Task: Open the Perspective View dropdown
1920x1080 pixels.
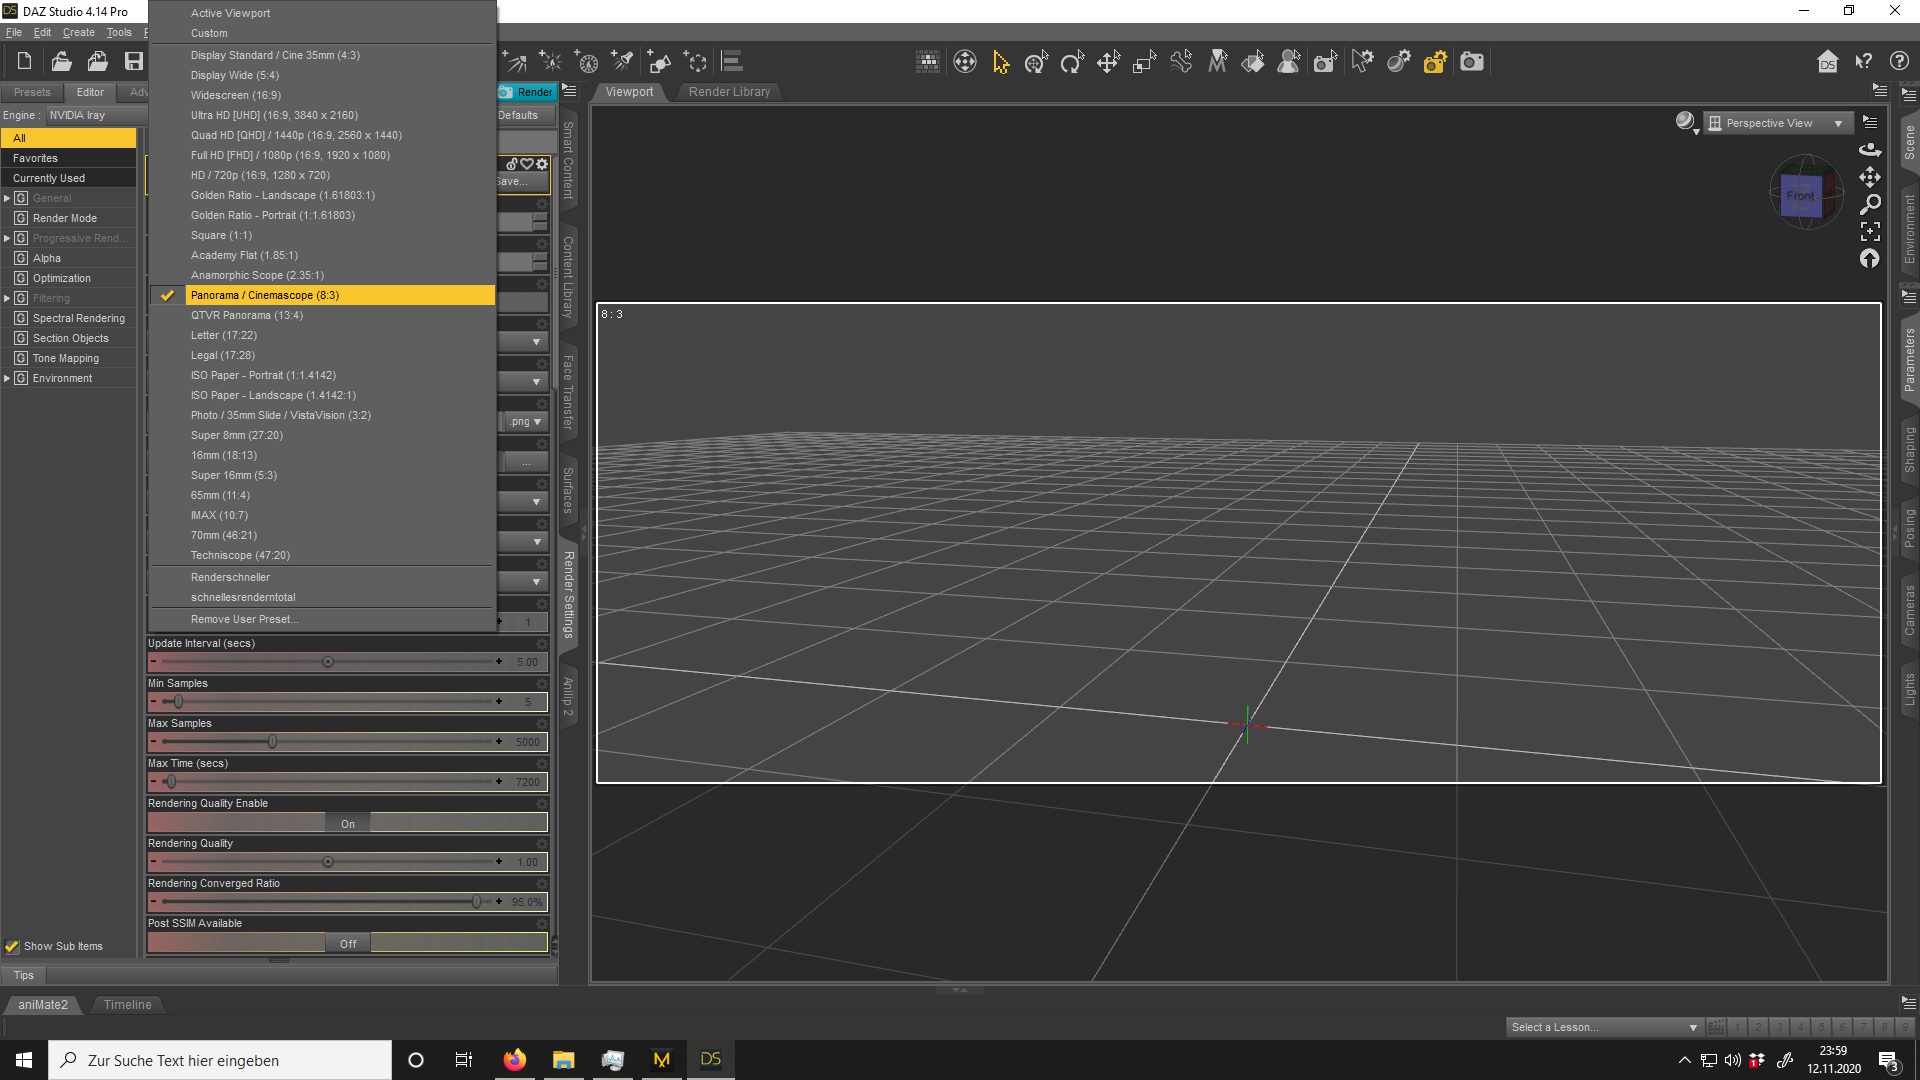Action: tap(1776, 123)
